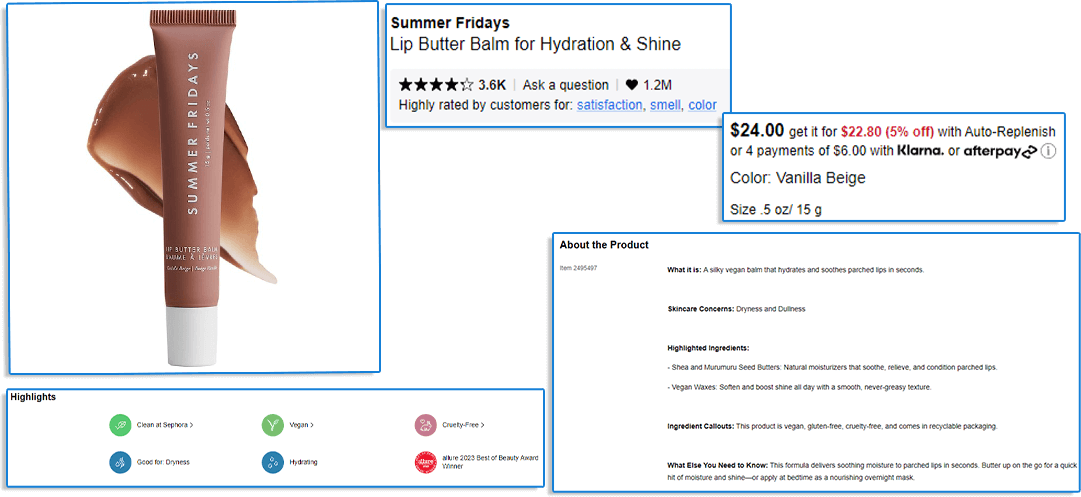Image resolution: width=1081 pixels, height=497 pixels.
Task: Click the About the Product heading
Action: tap(604, 245)
